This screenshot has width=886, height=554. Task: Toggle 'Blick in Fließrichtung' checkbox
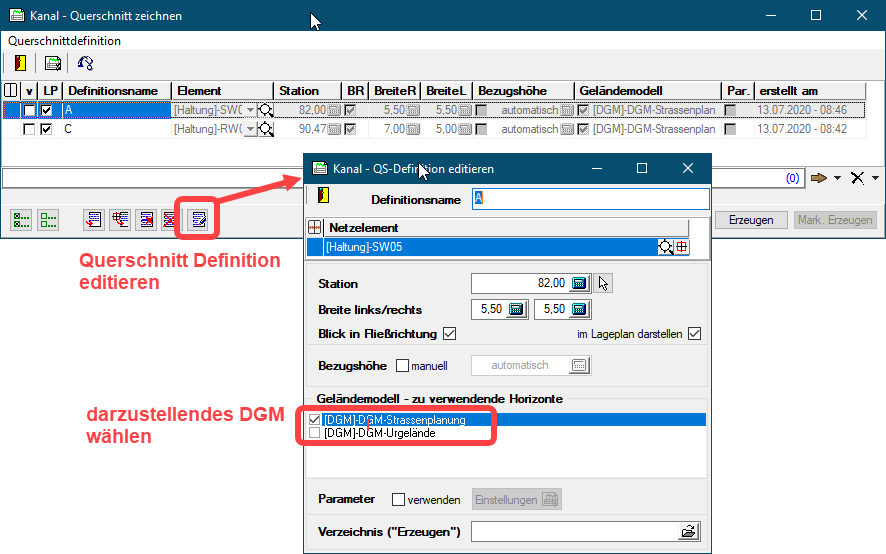[x=449, y=333]
